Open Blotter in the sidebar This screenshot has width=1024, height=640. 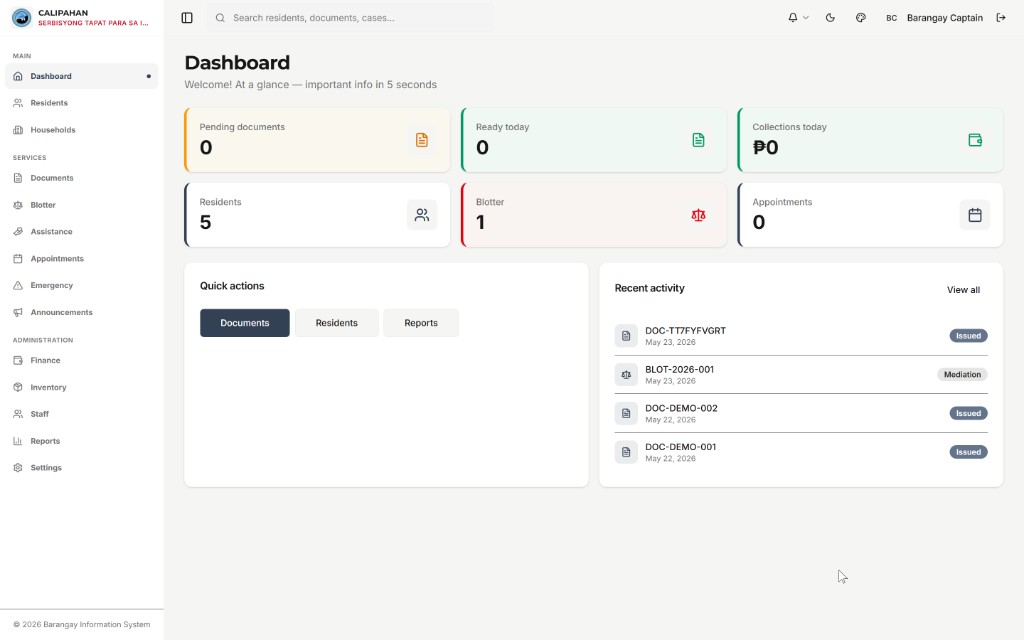(82, 204)
